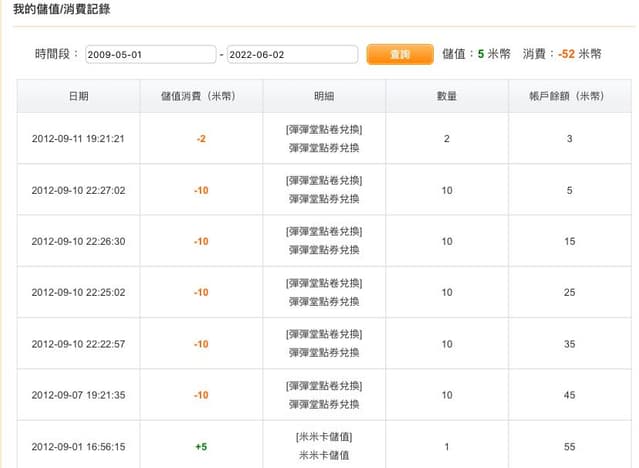Click the 2012-09-10 22:22:57 date cell
The height and width of the screenshot is (468, 639).
click(78, 344)
